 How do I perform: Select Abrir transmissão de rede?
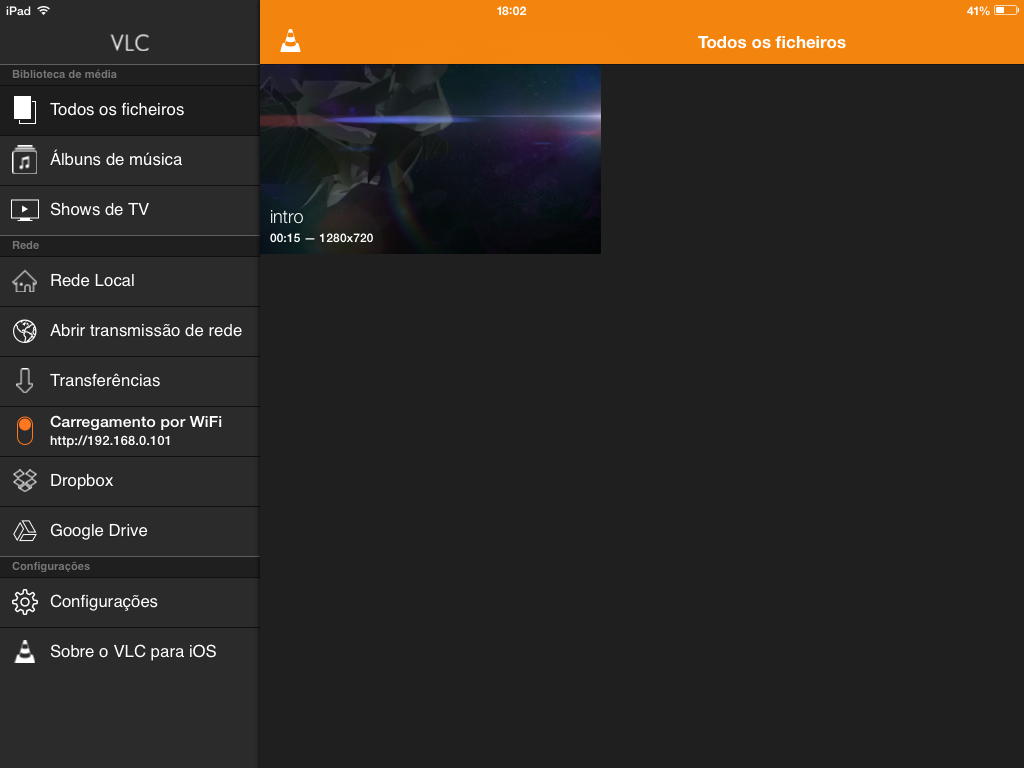(129, 331)
